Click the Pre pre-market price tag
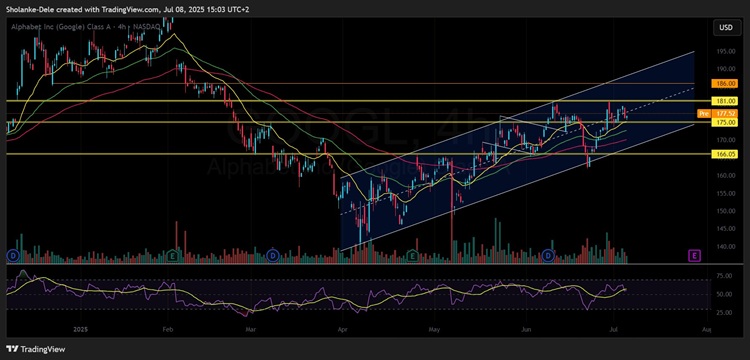The width and height of the screenshot is (750, 360). (x=704, y=114)
